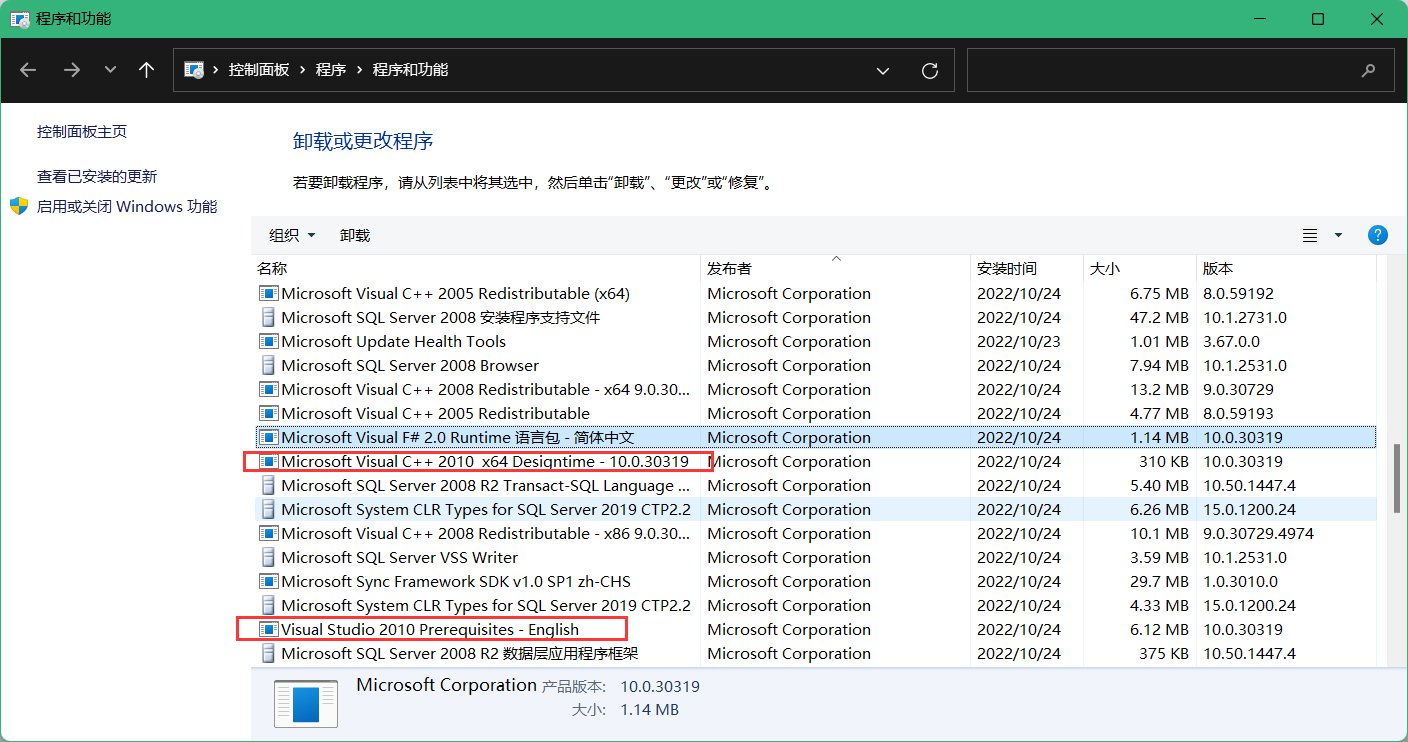This screenshot has height=742, width=1408.
Task: Sort by the 版本 column header
Action: click(x=1286, y=268)
